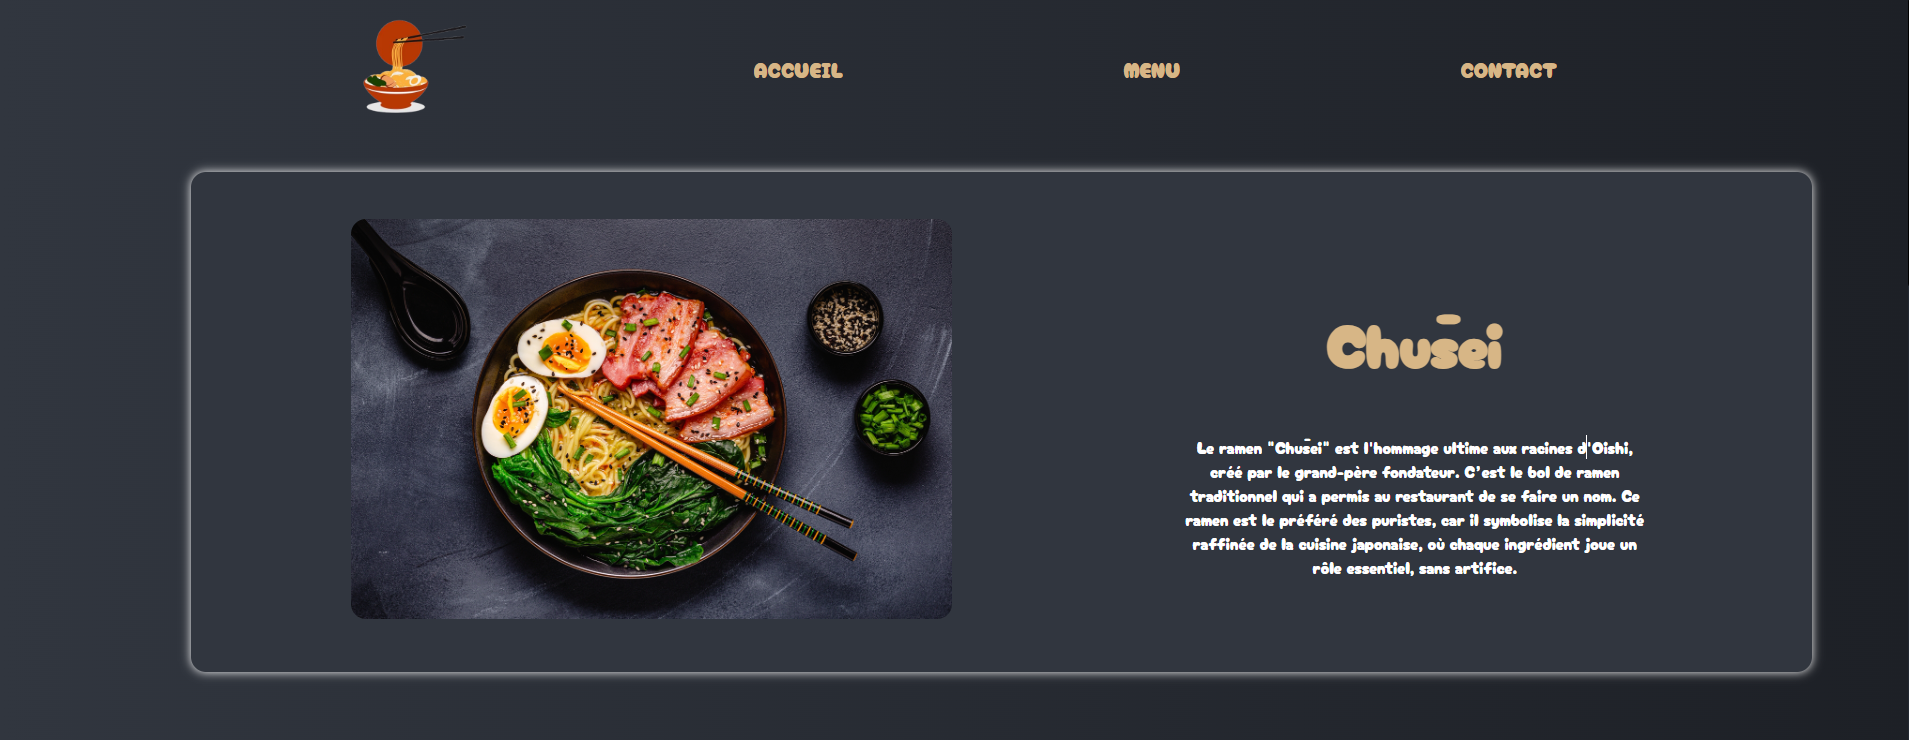Open the MENU navigation link
This screenshot has height=740, width=1909.
(x=1151, y=71)
